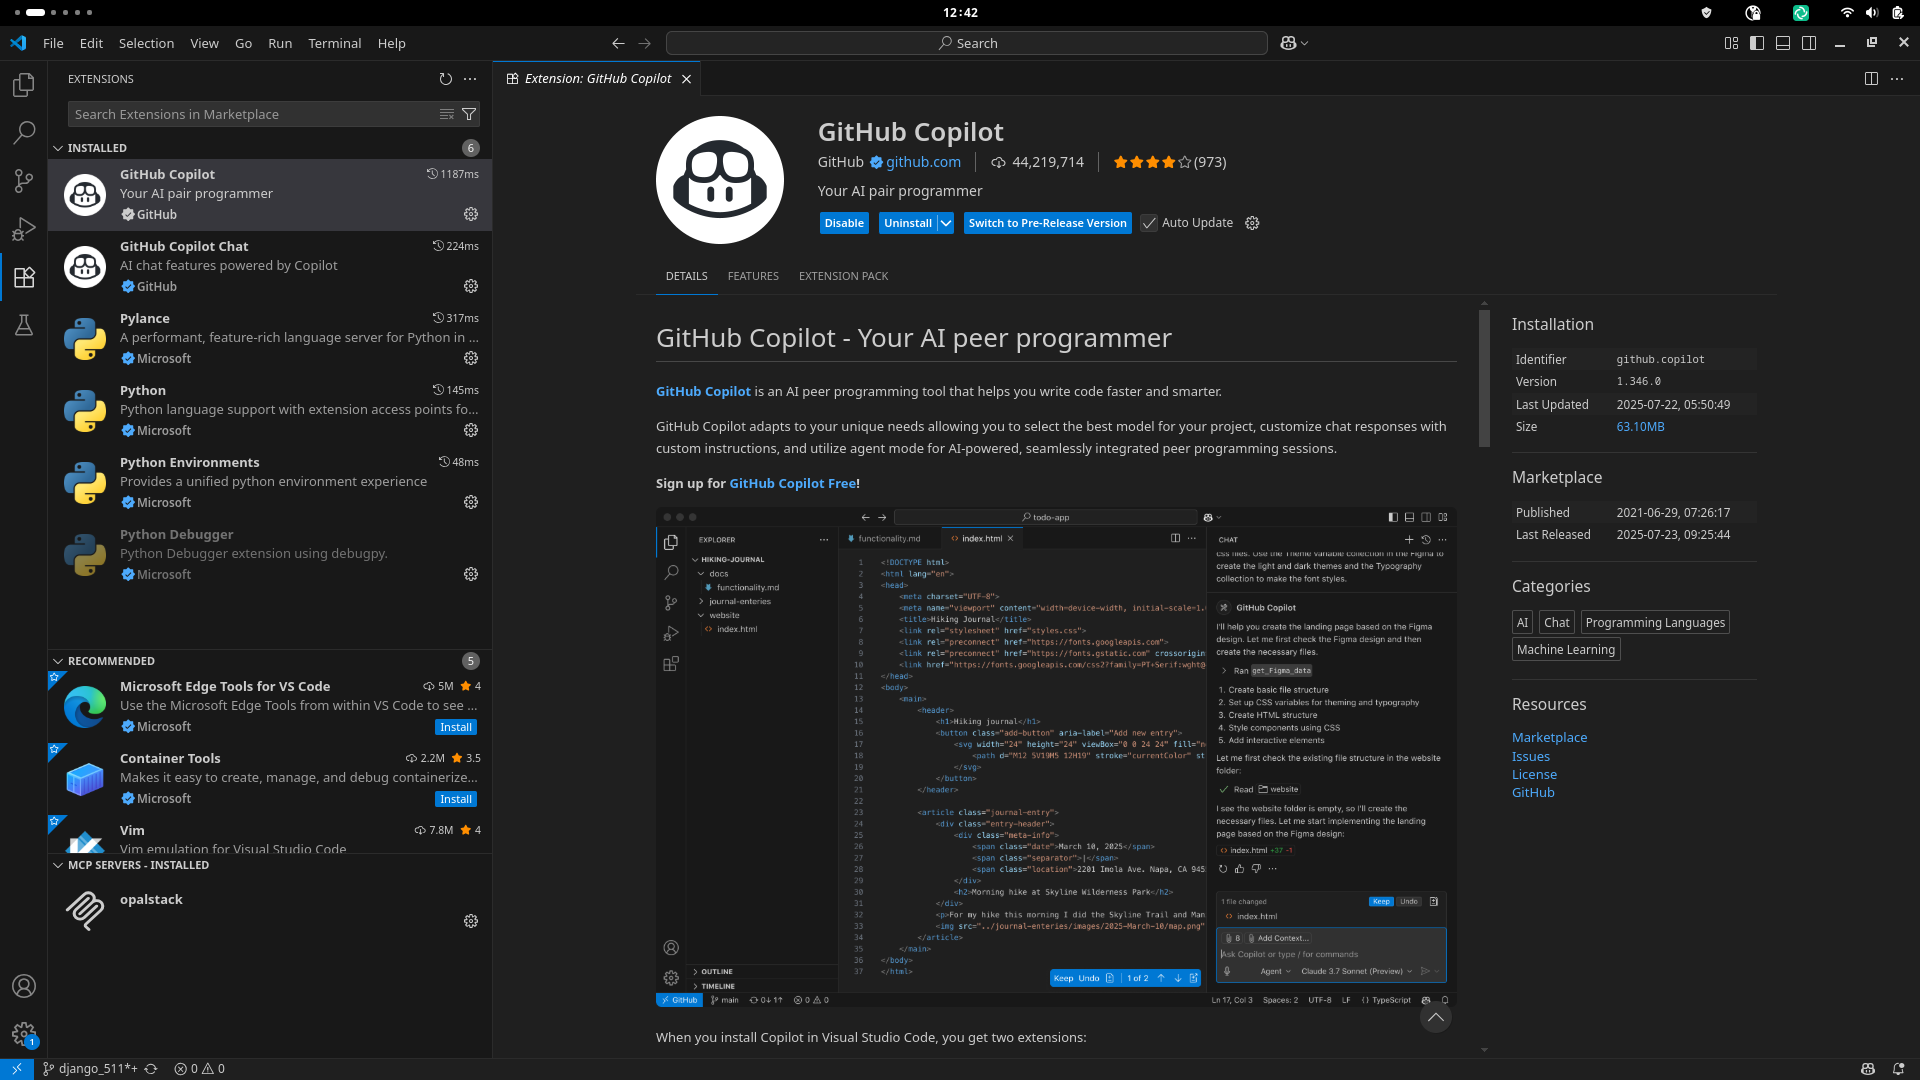Collapse the INSTALLED extensions section
The height and width of the screenshot is (1080, 1920).
coord(58,147)
